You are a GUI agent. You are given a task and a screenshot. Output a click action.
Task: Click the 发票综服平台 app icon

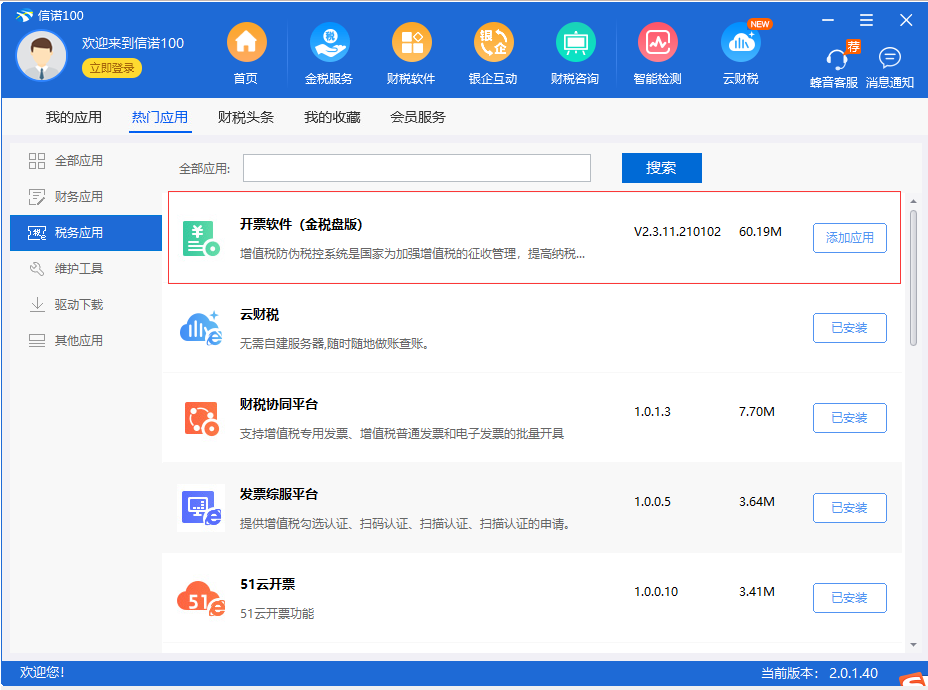click(201, 508)
